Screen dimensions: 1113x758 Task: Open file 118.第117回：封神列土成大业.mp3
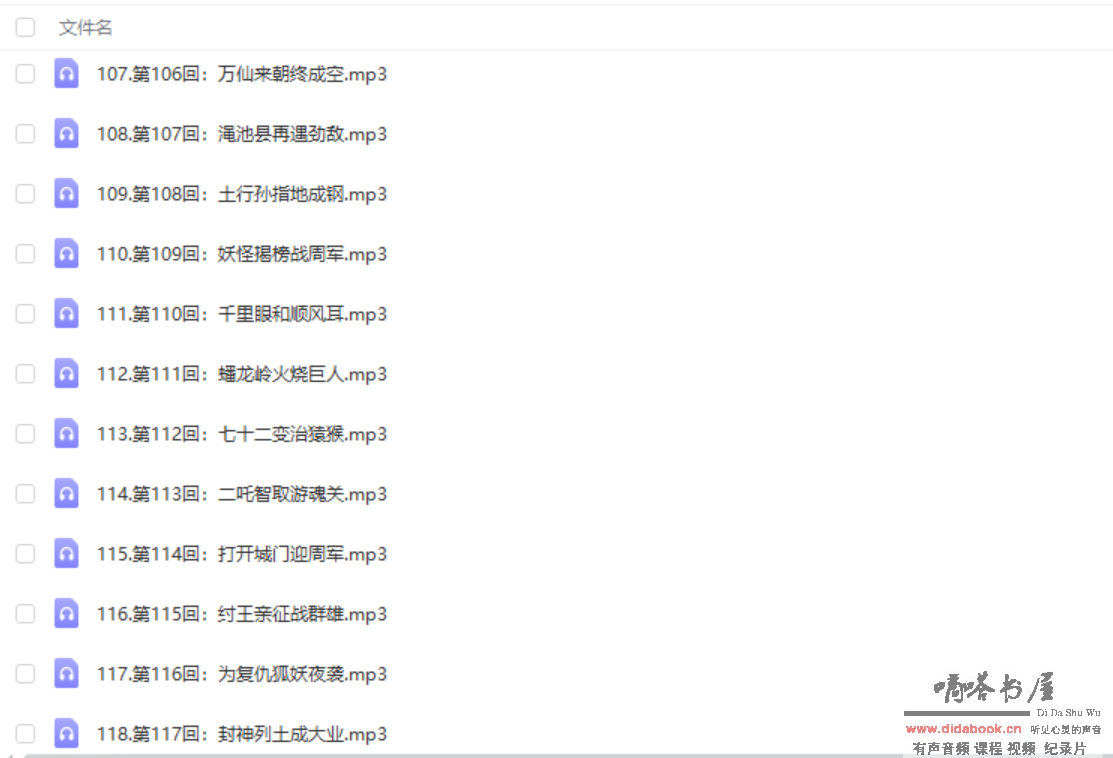(241, 734)
